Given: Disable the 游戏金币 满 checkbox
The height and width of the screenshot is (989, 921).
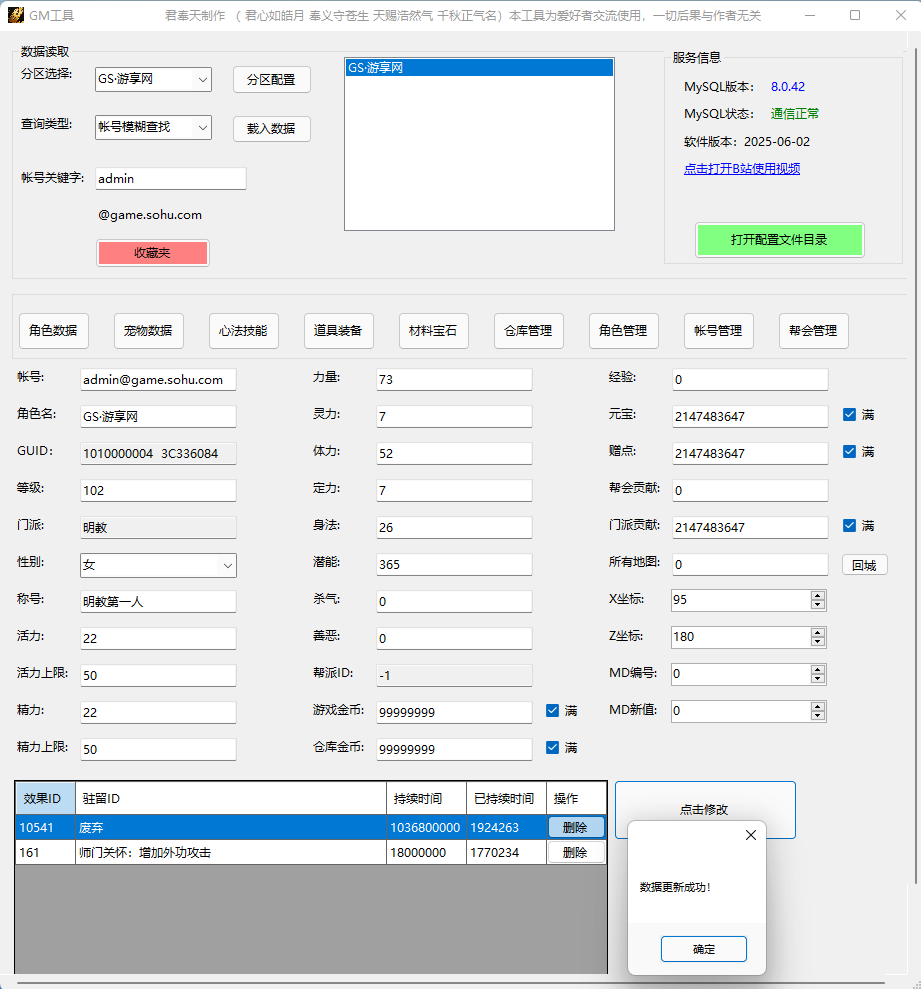Looking at the screenshot, I should pyautogui.click(x=552, y=711).
